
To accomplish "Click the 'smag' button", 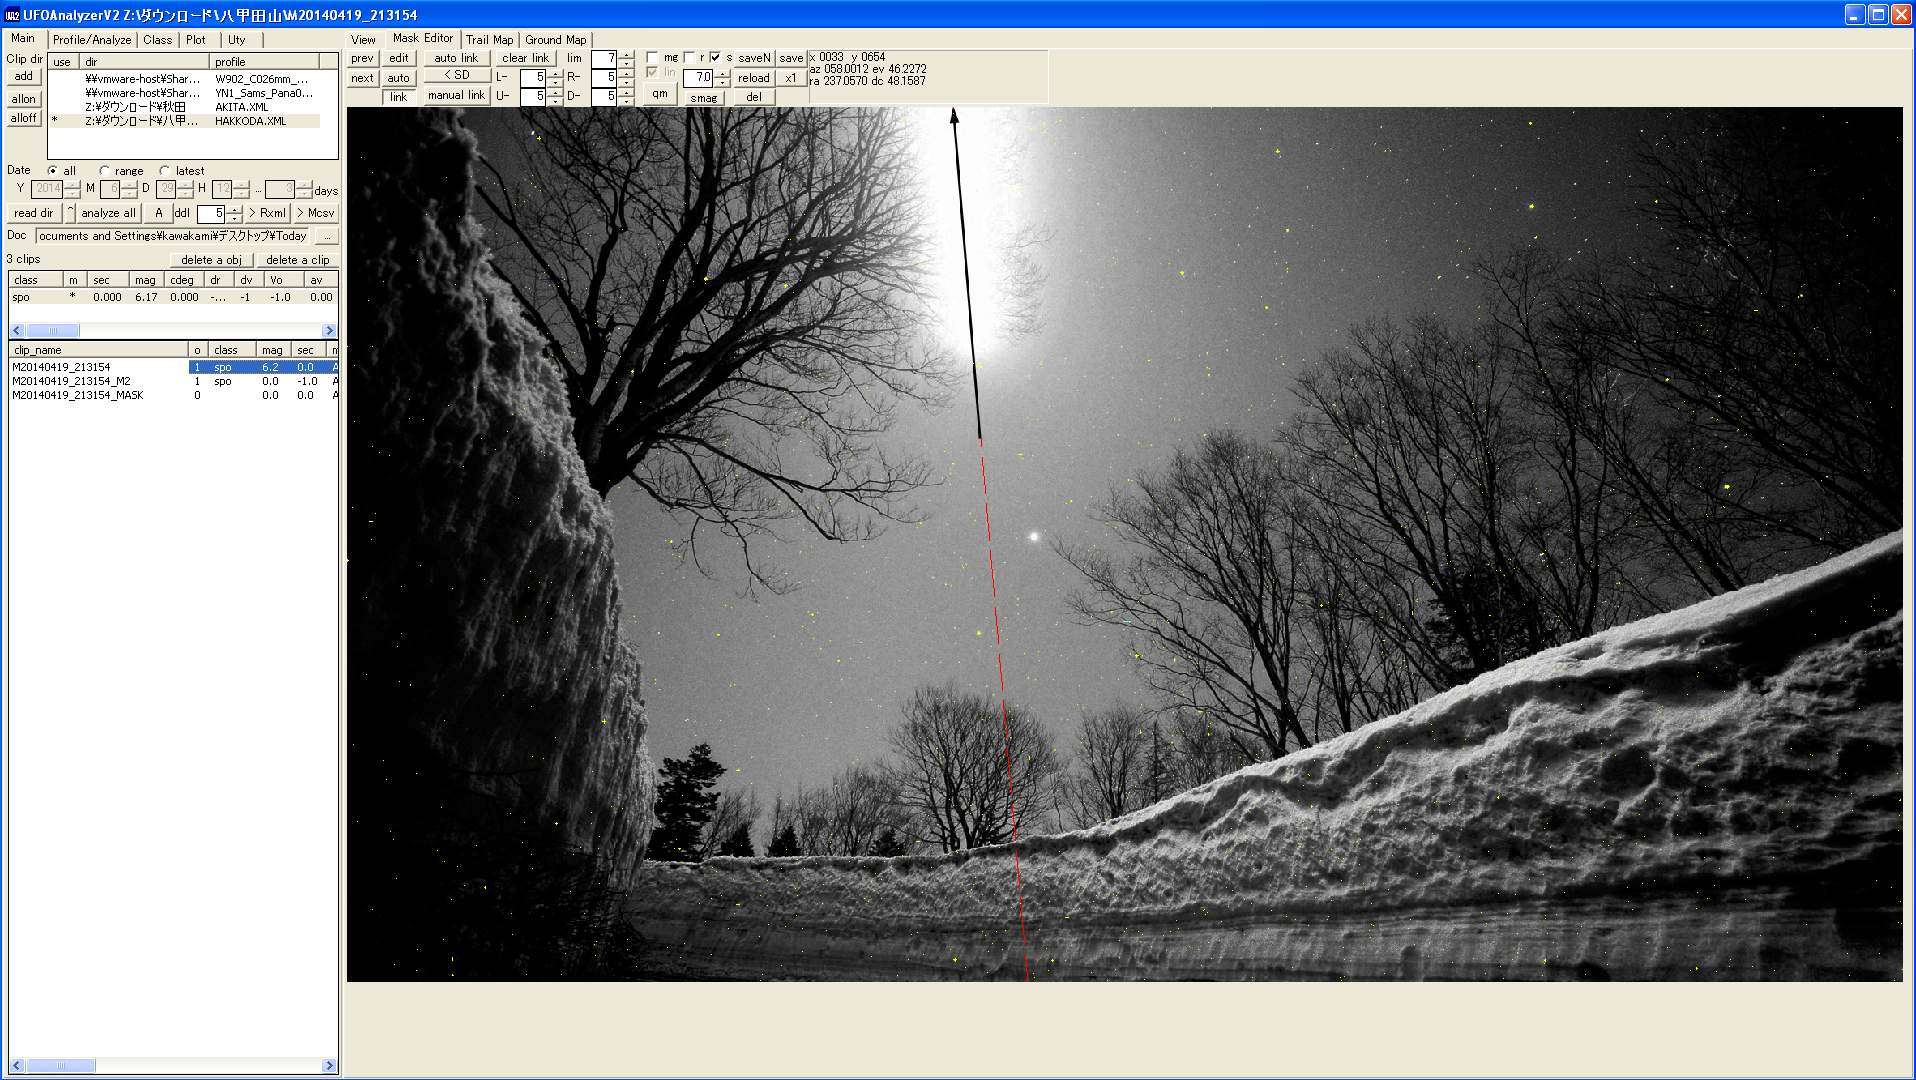I will (x=704, y=98).
